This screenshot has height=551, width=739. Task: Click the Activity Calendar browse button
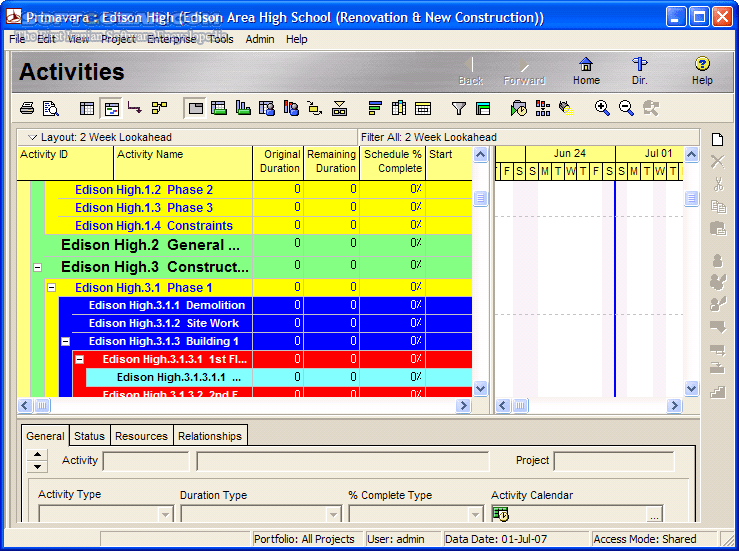pos(654,514)
